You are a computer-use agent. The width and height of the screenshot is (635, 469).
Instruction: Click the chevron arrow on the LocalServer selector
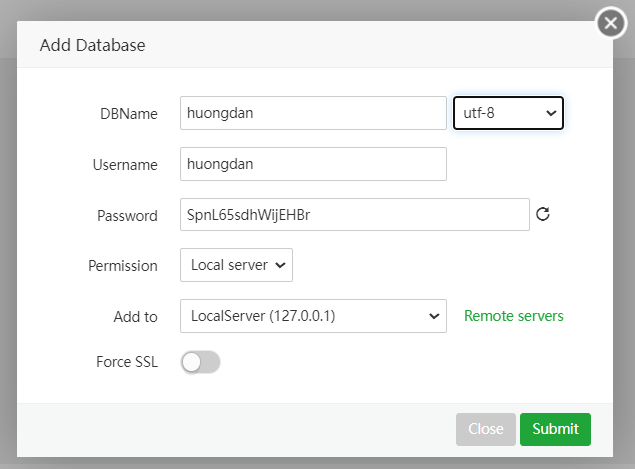(434, 316)
